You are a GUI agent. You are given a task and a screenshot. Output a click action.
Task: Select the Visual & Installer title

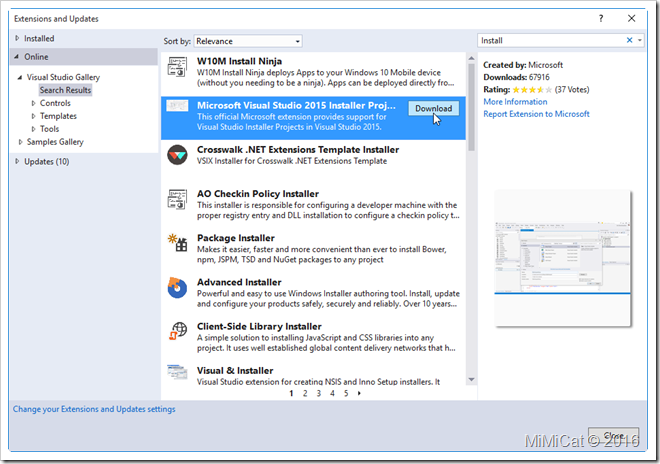[x=235, y=371]
